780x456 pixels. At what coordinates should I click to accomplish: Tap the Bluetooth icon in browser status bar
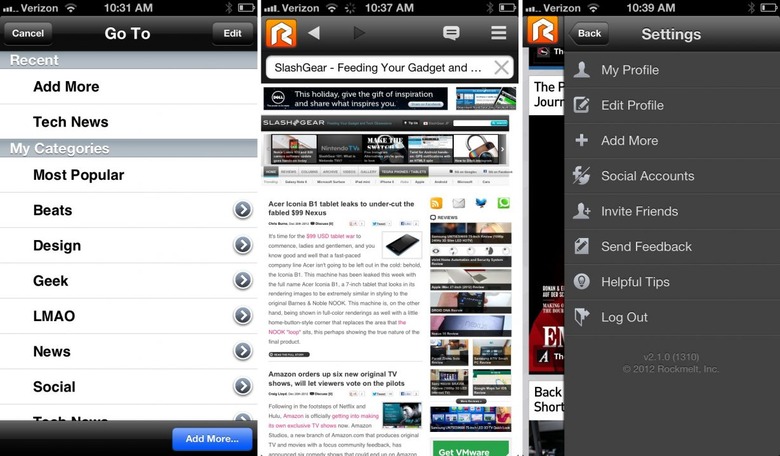(x=490, y=8)
